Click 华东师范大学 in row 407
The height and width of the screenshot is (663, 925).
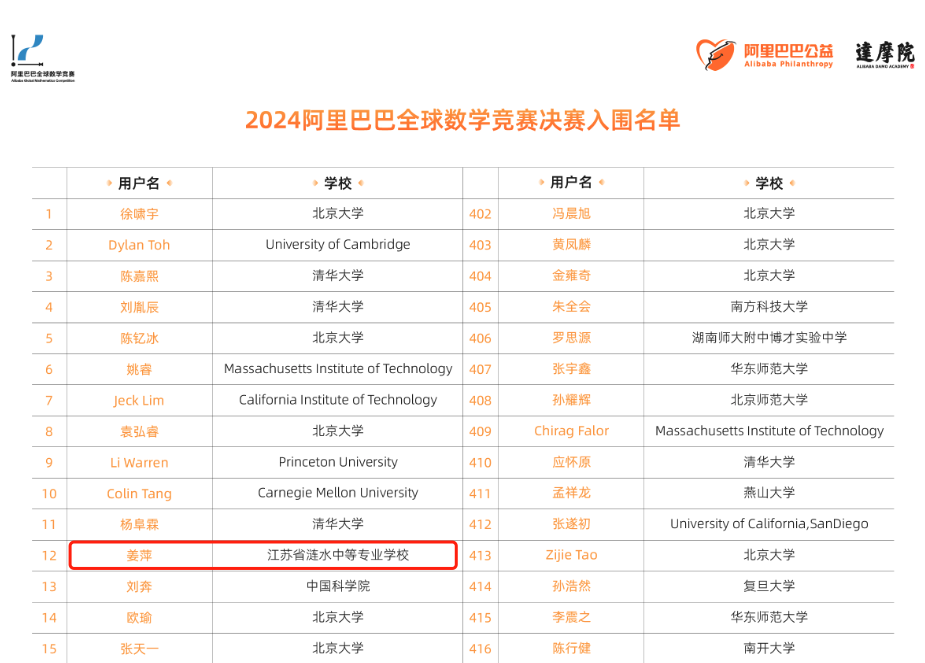point(769,369)
